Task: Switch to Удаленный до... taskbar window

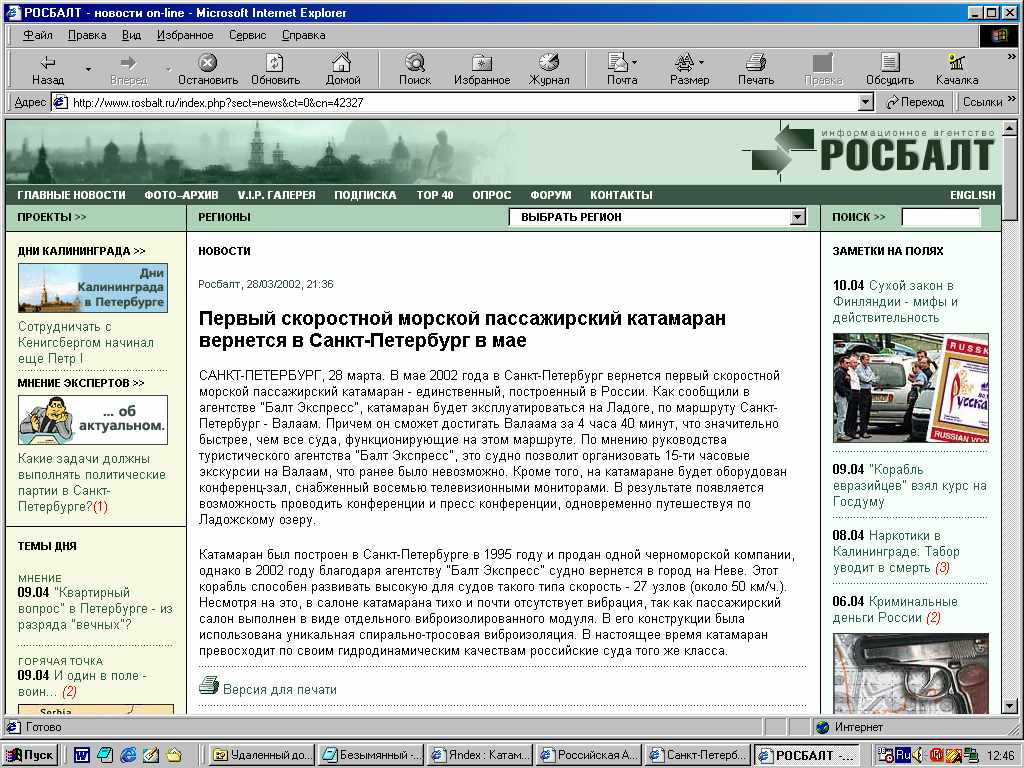Action: [262, 755]
